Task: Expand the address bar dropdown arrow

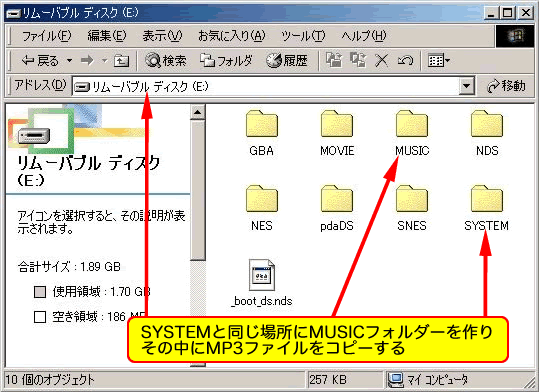Action: (466, 86)
